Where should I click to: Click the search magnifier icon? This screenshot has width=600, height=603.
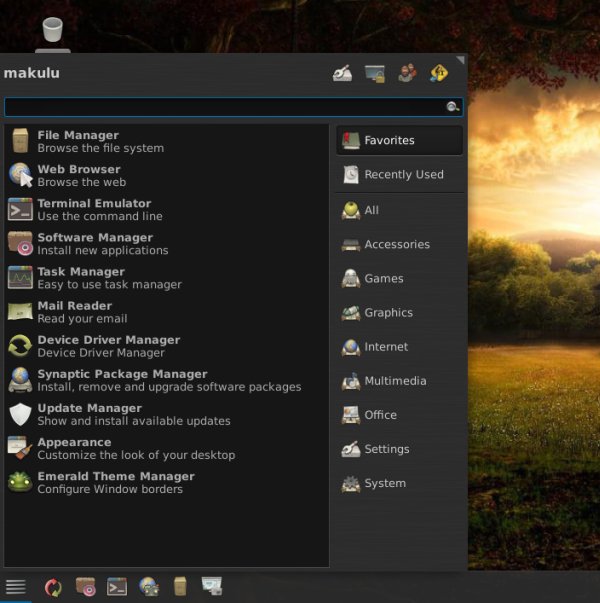[452, 107]
